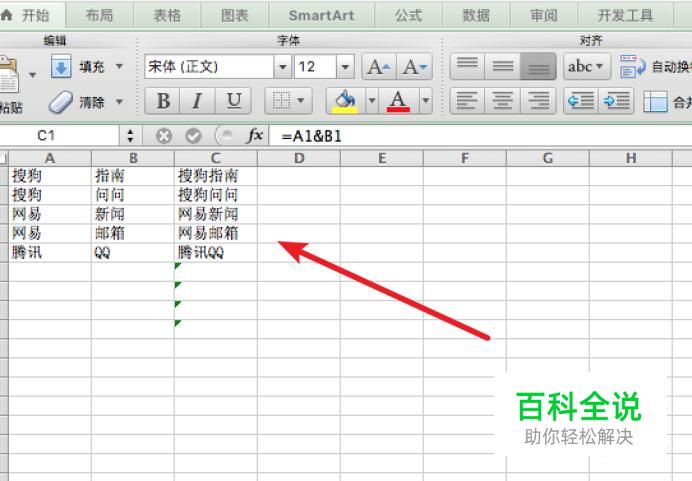Switch to the 审阅 tab
Image resolution: width=692 pixels, height=481 pixels.
(544, 15)
